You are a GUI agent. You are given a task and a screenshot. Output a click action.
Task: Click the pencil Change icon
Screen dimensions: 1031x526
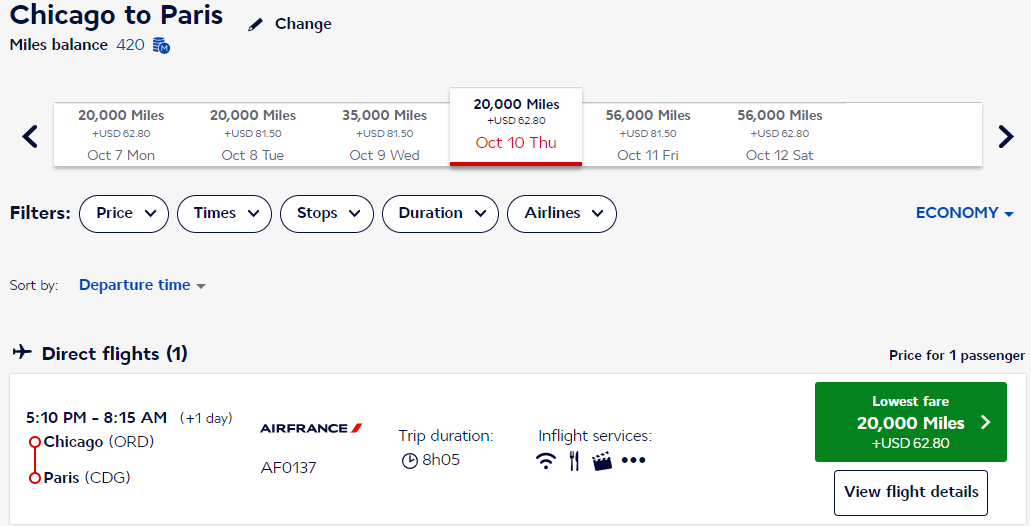pyautogui.click(x=257, y=24)
